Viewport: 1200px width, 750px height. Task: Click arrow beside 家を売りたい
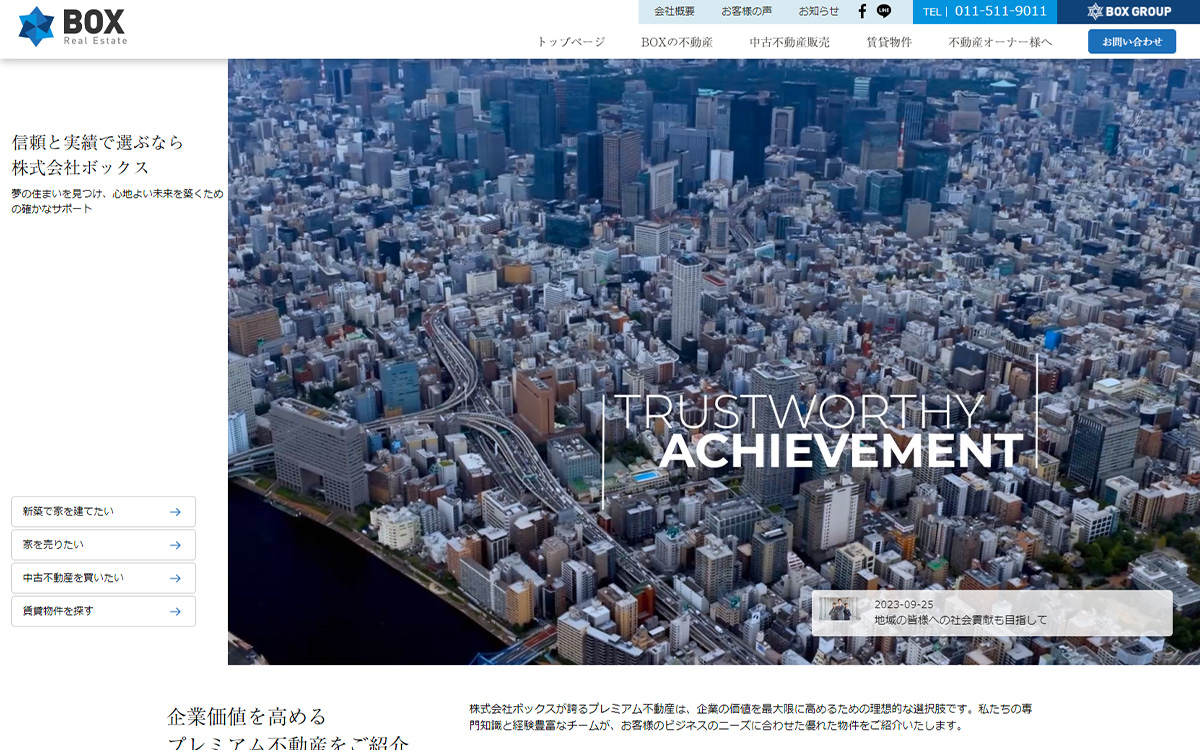pyautogui.click(x=175, y=545)
